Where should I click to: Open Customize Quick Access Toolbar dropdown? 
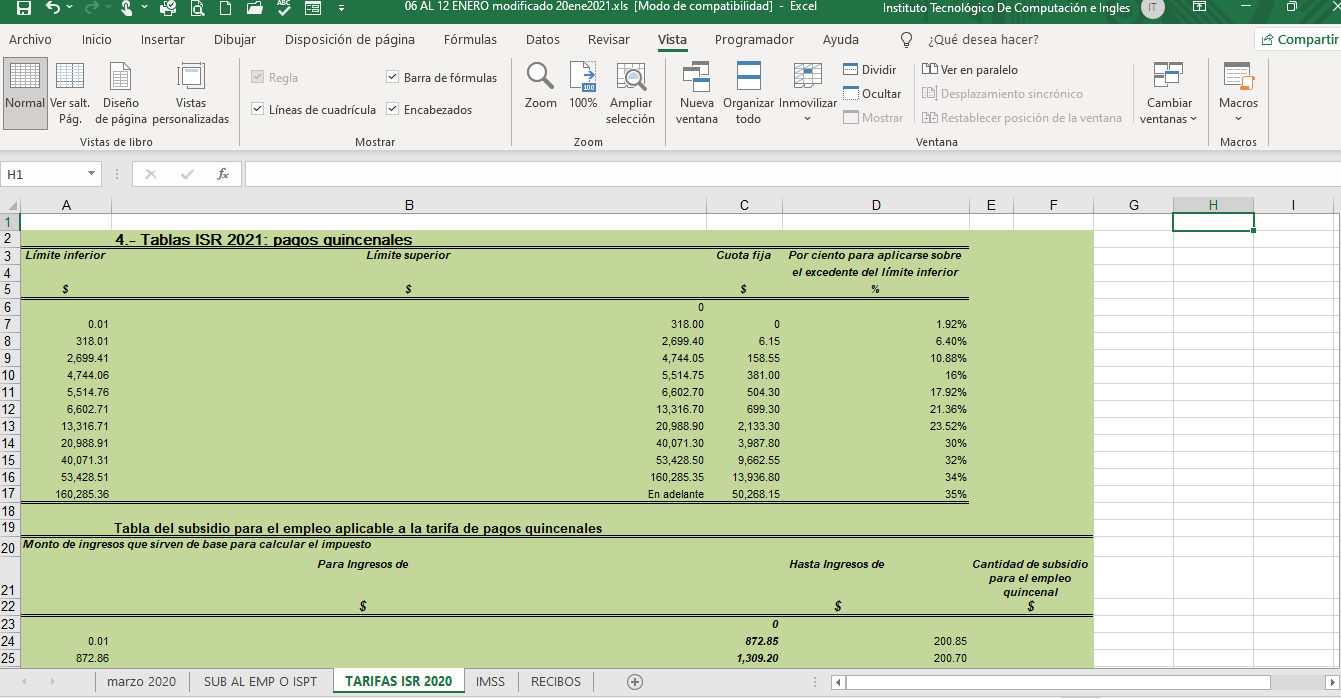(x=341, y=9)
